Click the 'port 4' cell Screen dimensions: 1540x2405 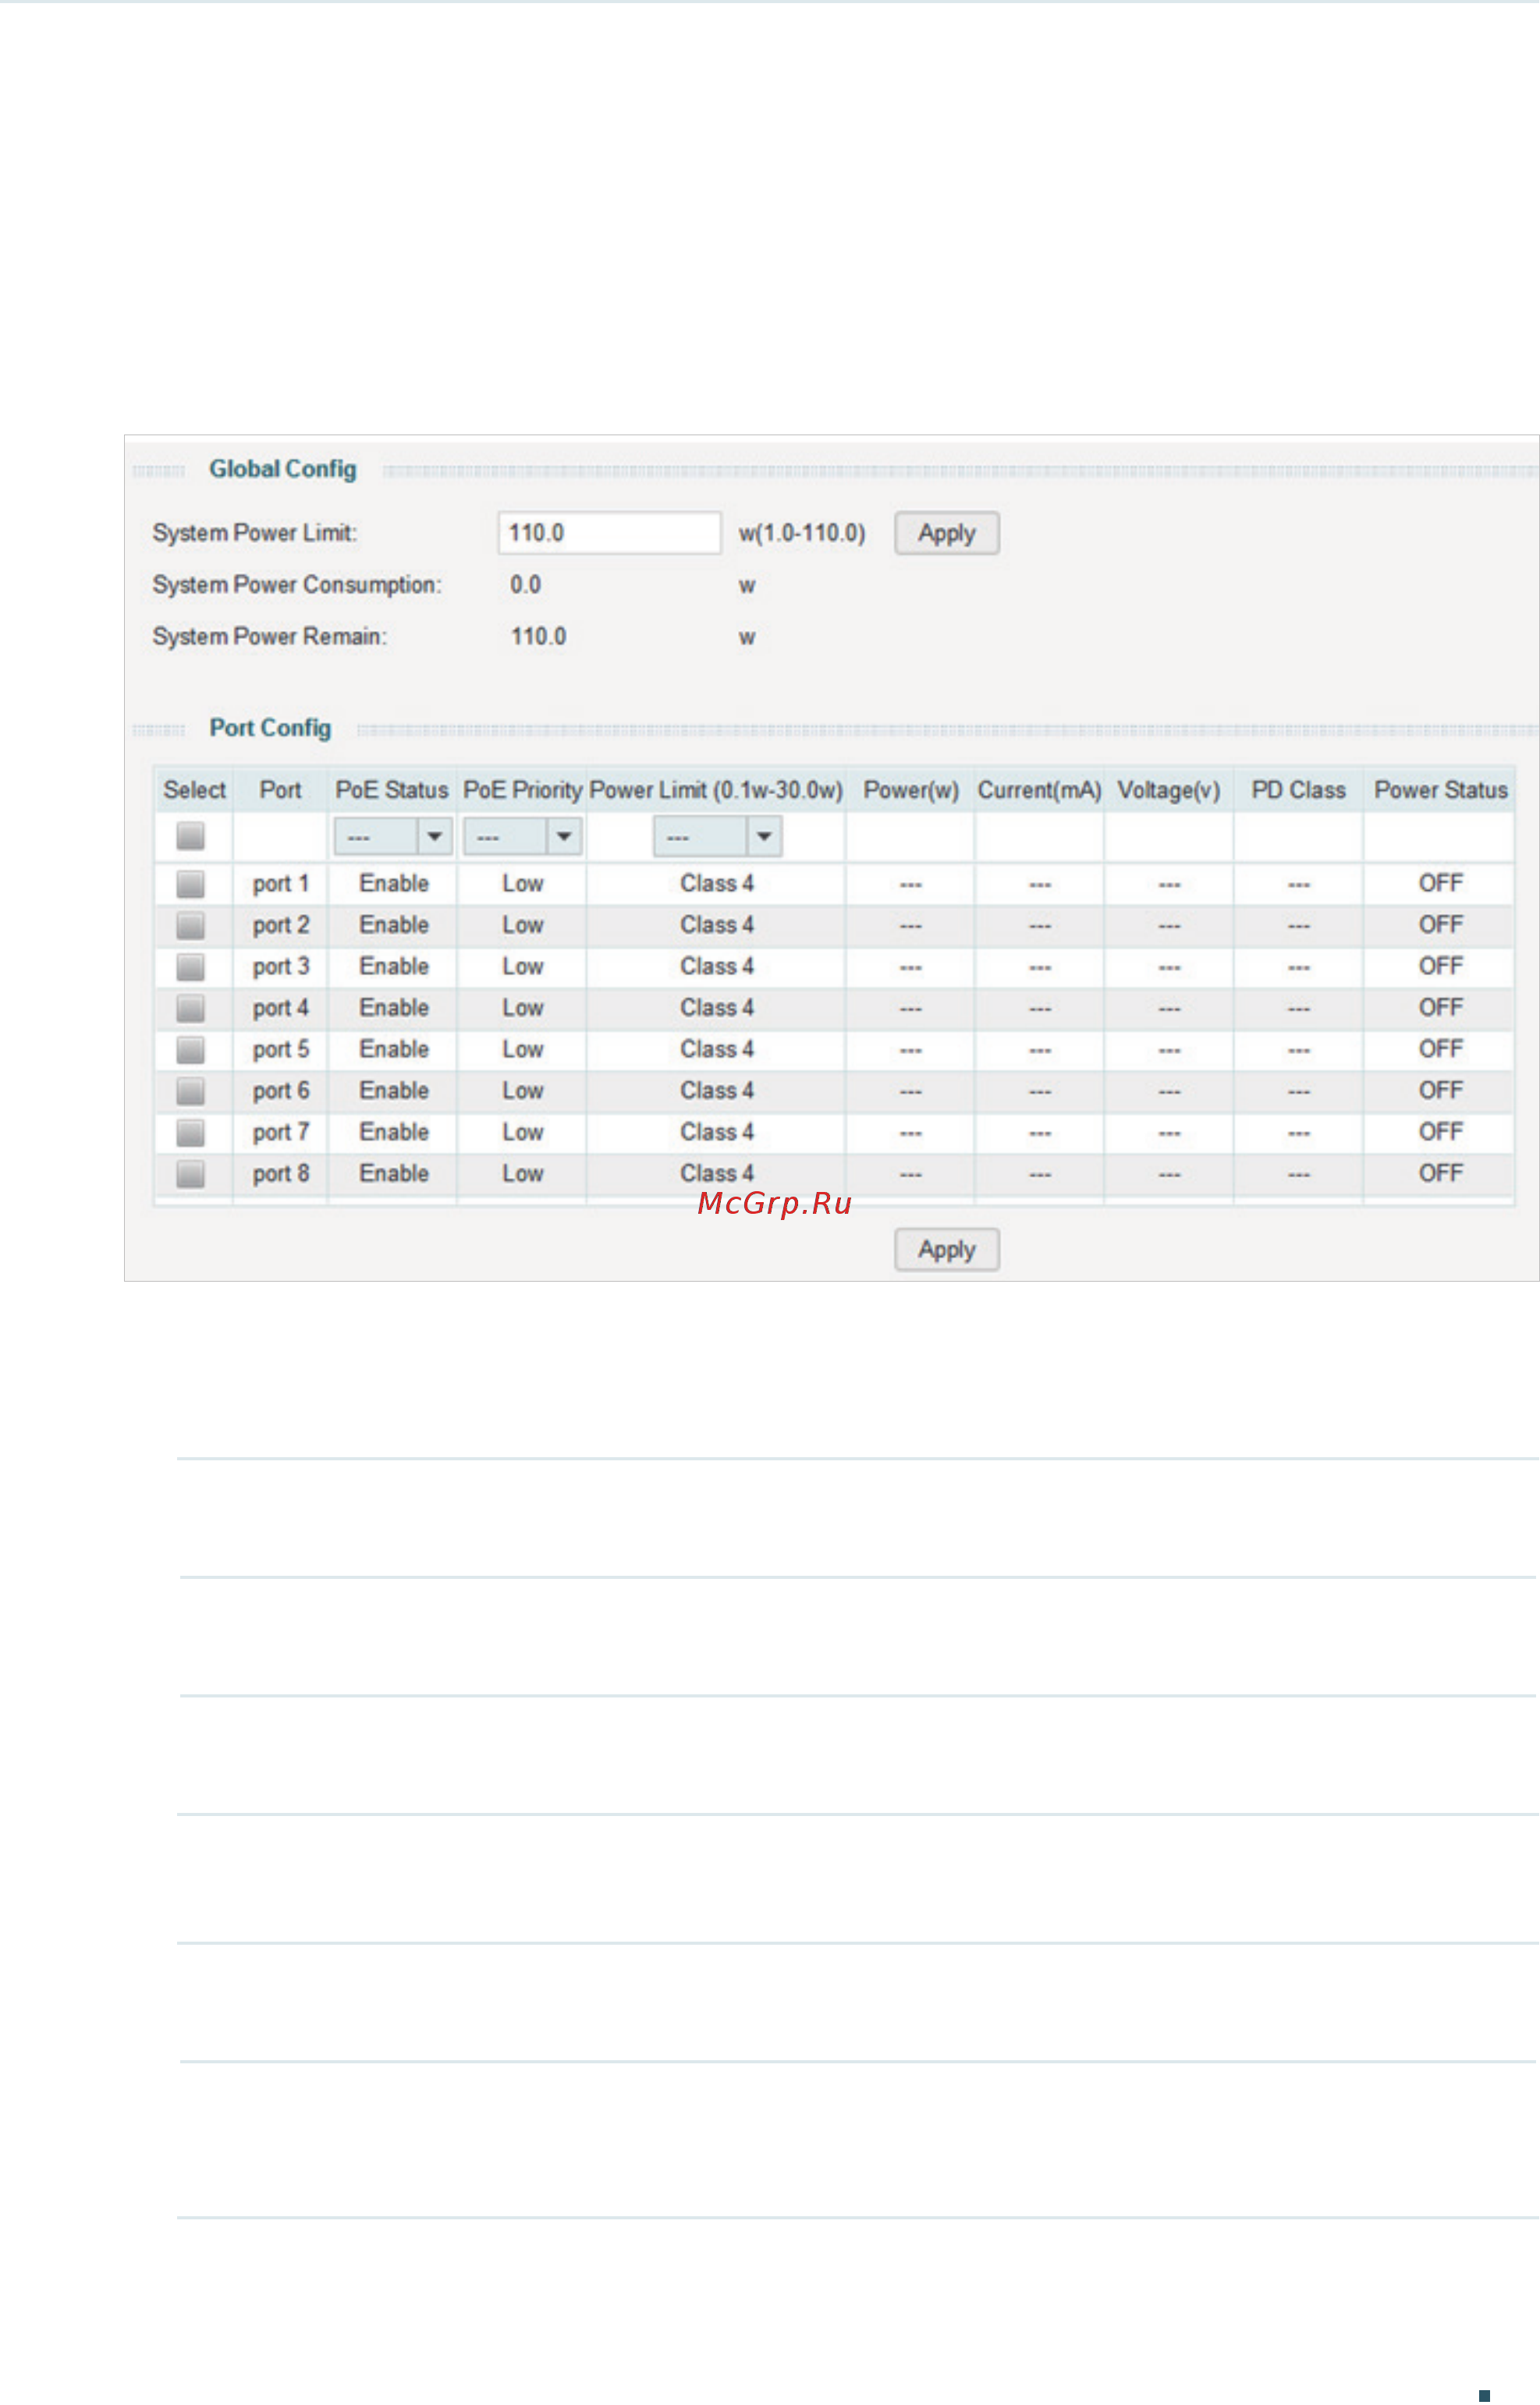click(x=281, y=1008)
